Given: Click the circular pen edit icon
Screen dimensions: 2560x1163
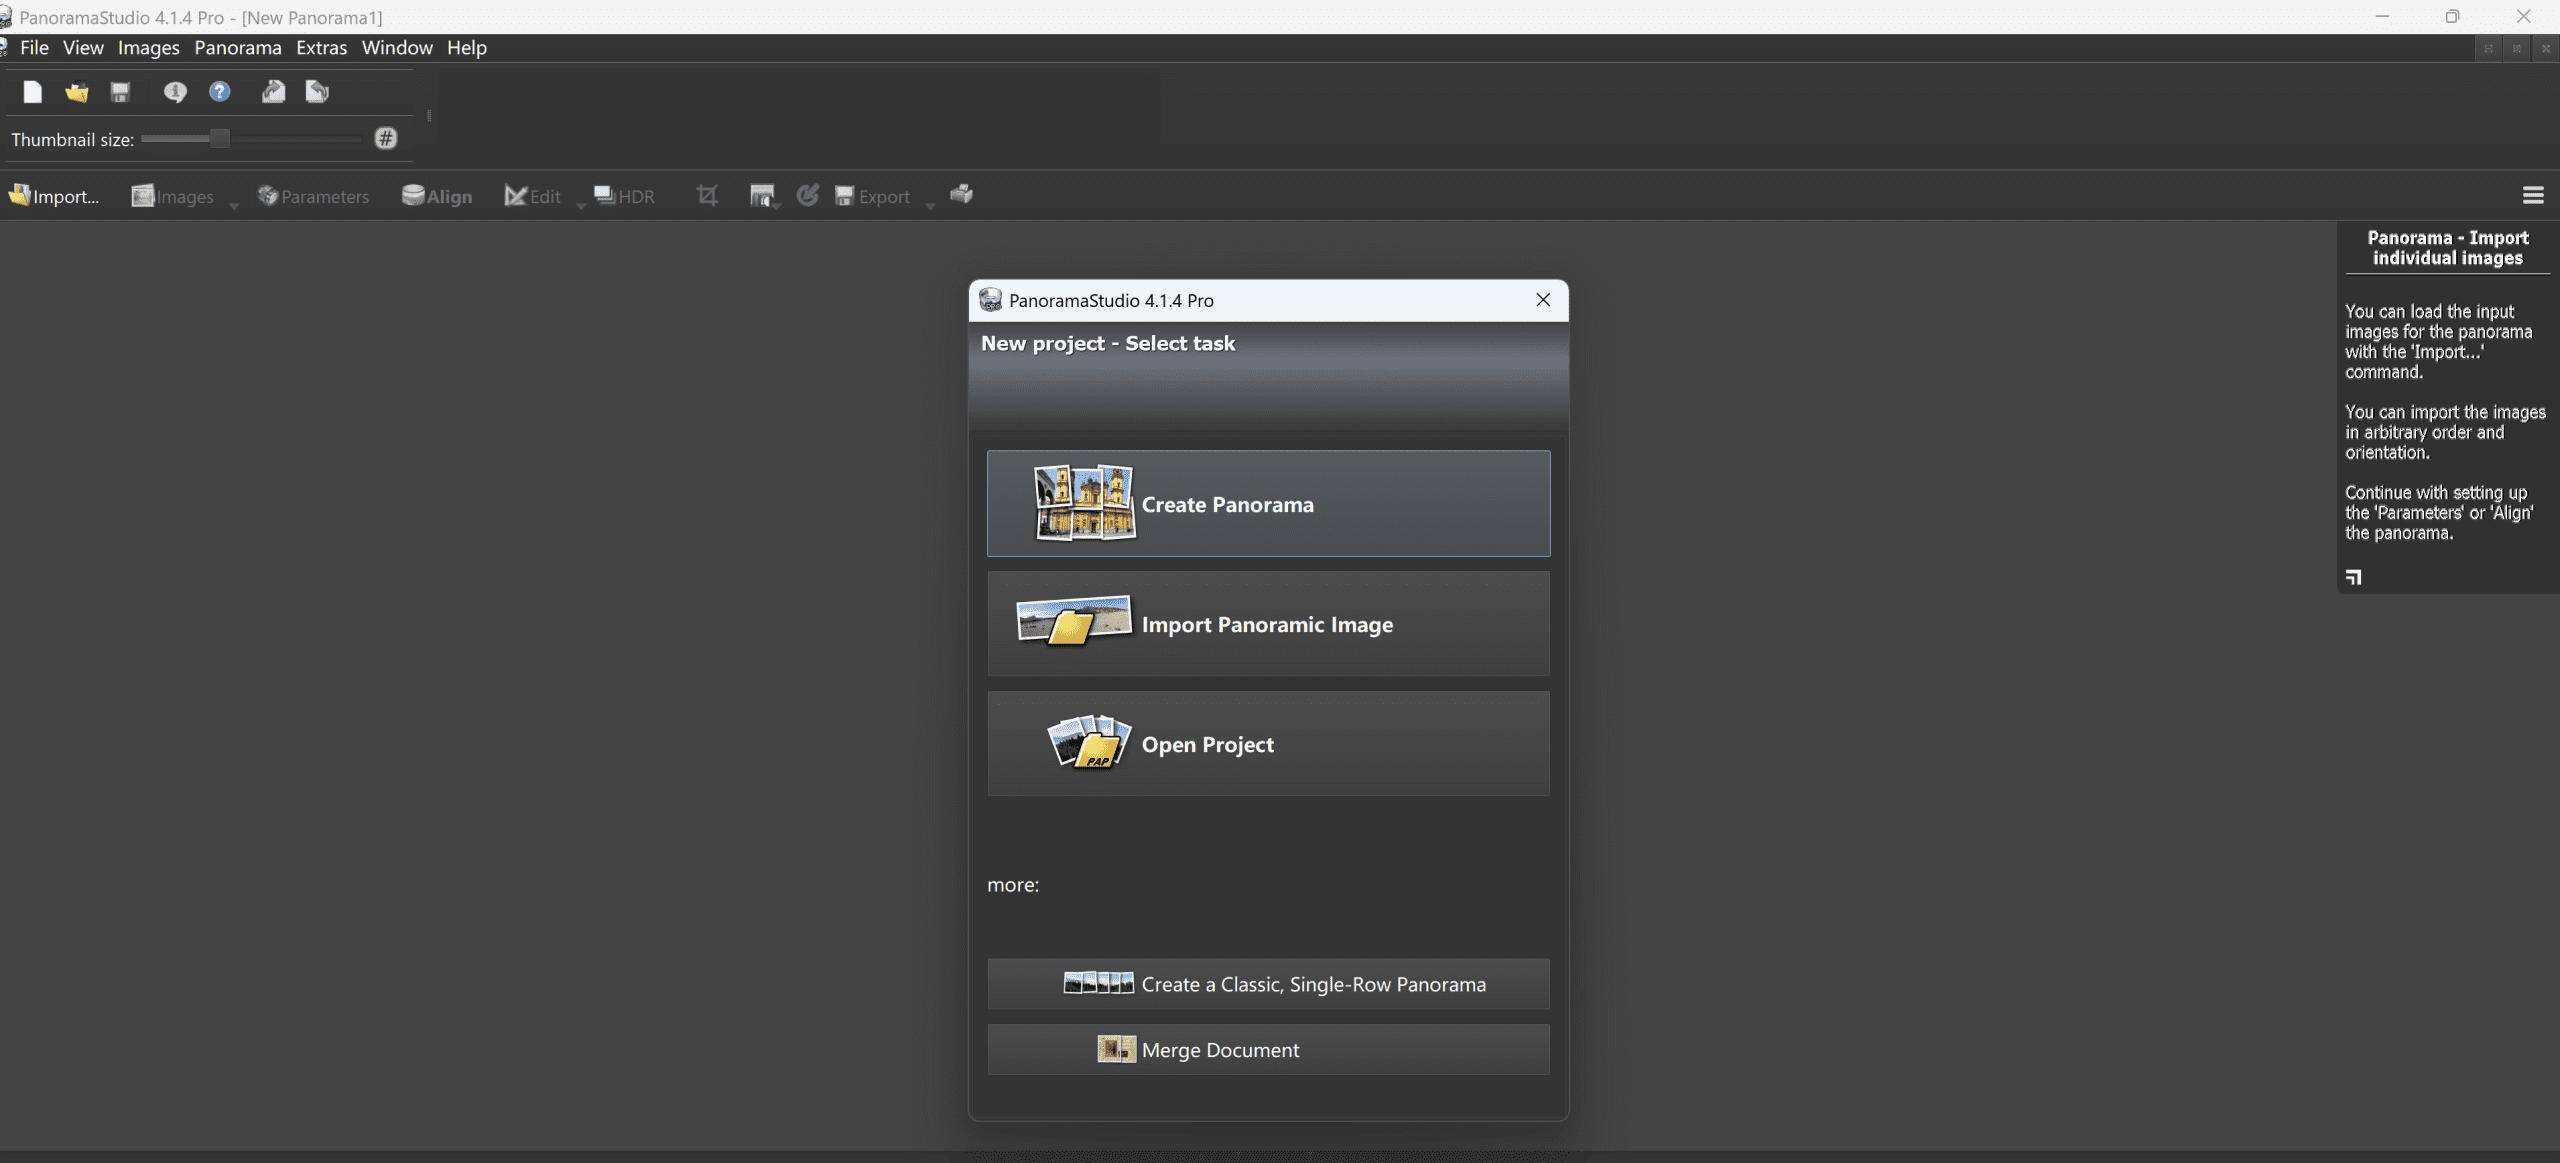Looking at the screenshot, I should [x=808, y=195].
